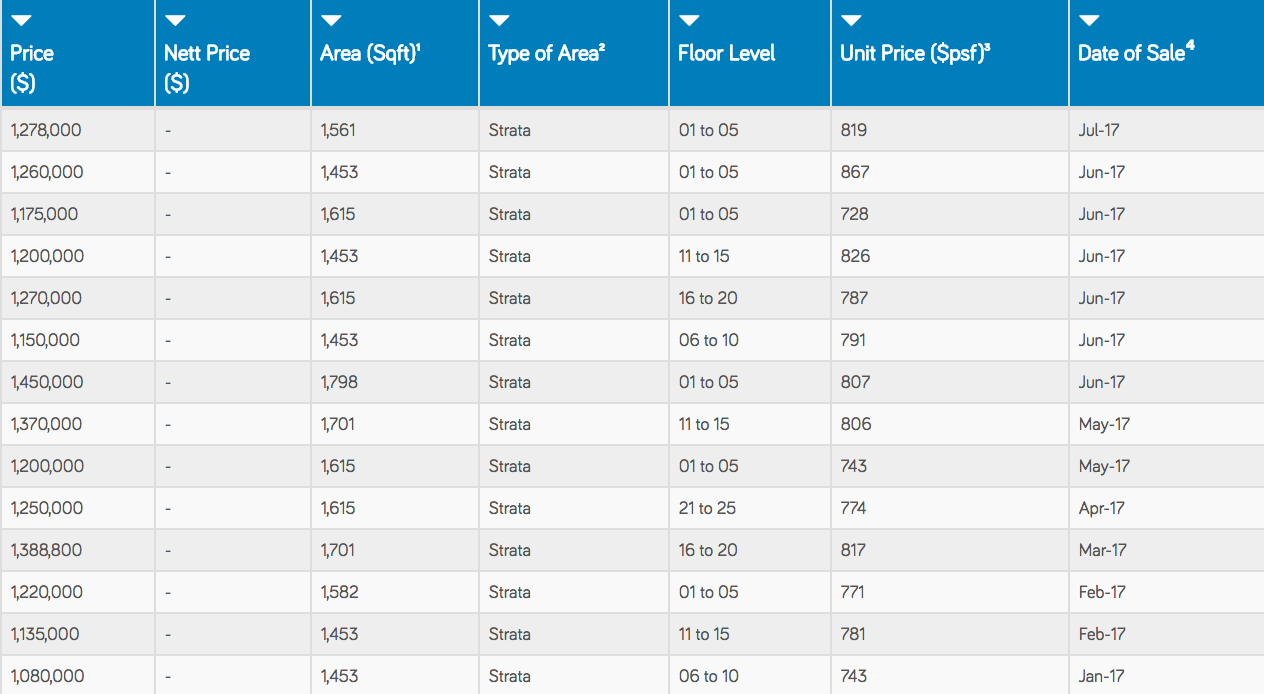Screen dimensions: 1264x694
Task: Select Strata in the 1,080,000 row
Action: [x=510, y=676]
